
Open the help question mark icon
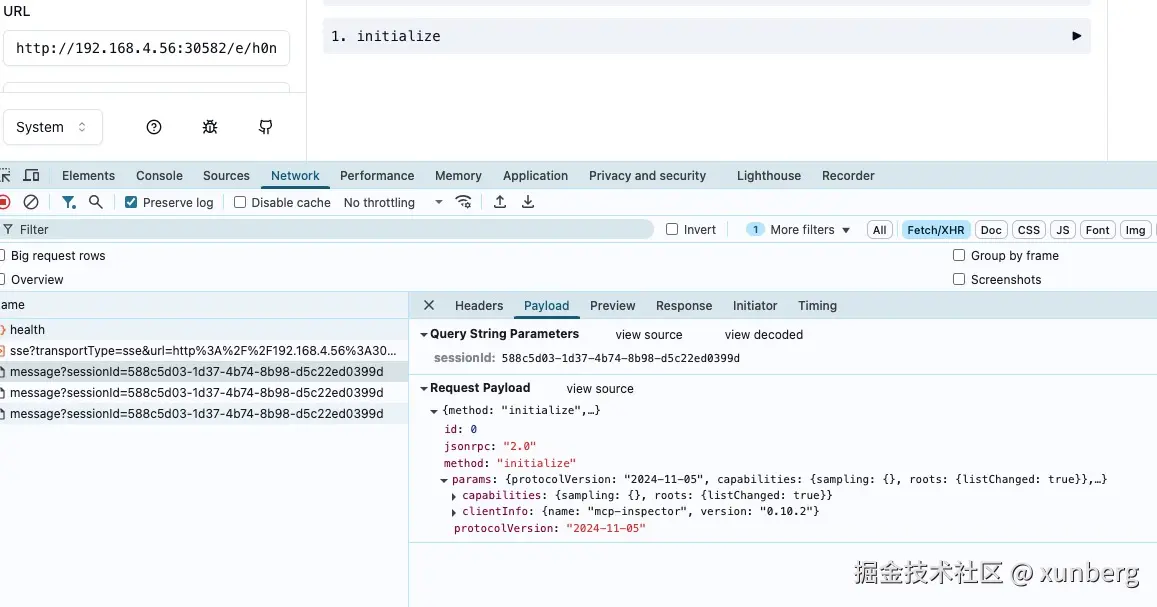(x=153, y=127)
